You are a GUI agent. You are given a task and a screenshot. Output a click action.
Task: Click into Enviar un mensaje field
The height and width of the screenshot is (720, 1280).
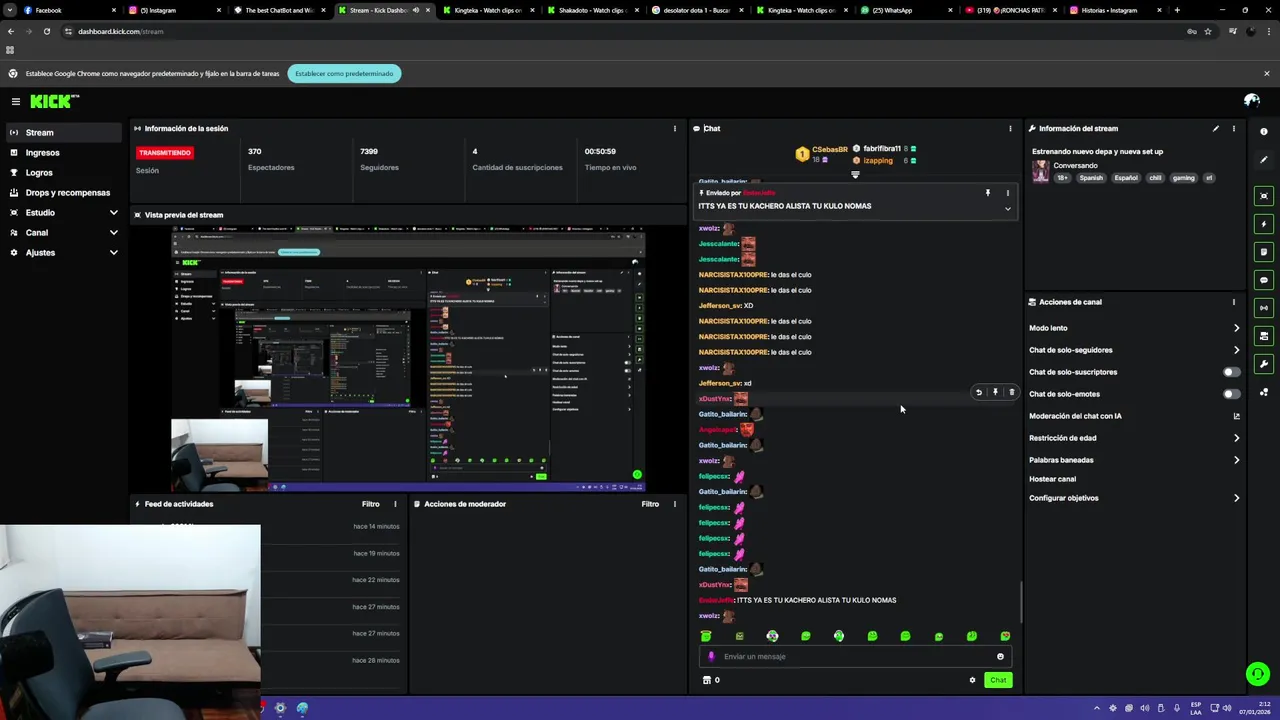pos(855,657)
